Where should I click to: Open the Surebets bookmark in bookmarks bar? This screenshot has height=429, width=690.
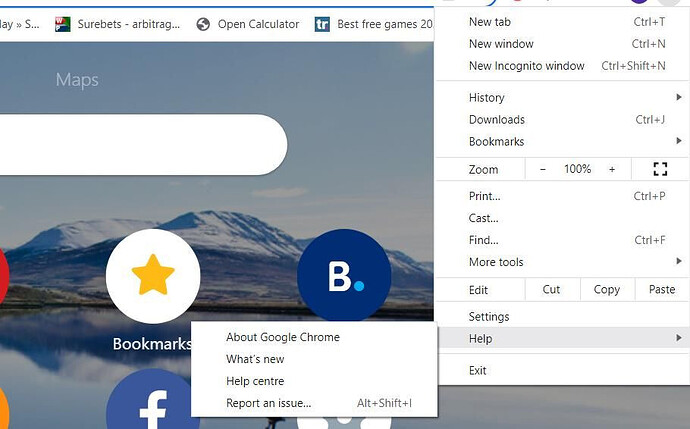coord(117,24)
